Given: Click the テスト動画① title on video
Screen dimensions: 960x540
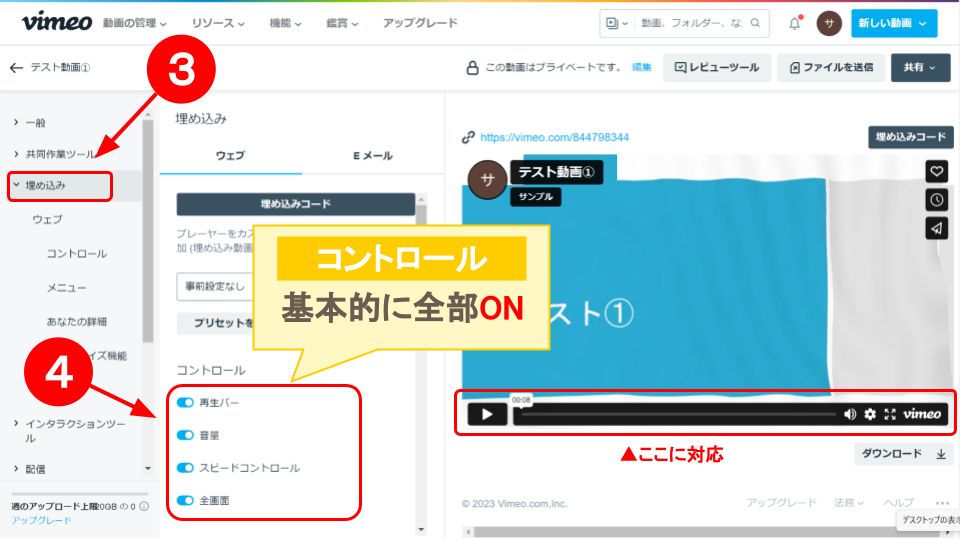Looking at the screenshot, I should tap(557, 172).
